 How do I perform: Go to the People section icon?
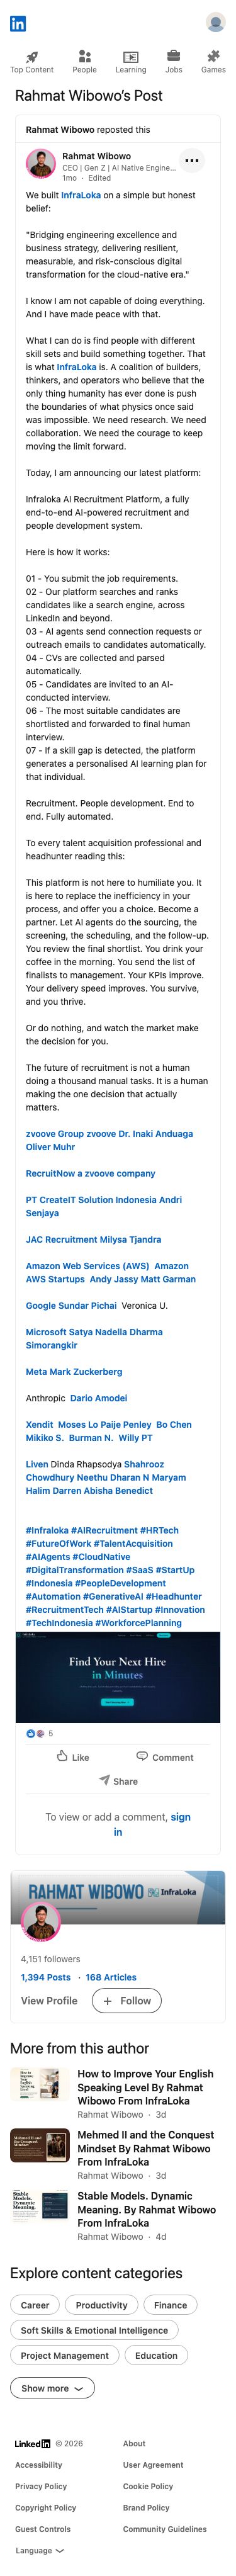click(x=85, y=57)
